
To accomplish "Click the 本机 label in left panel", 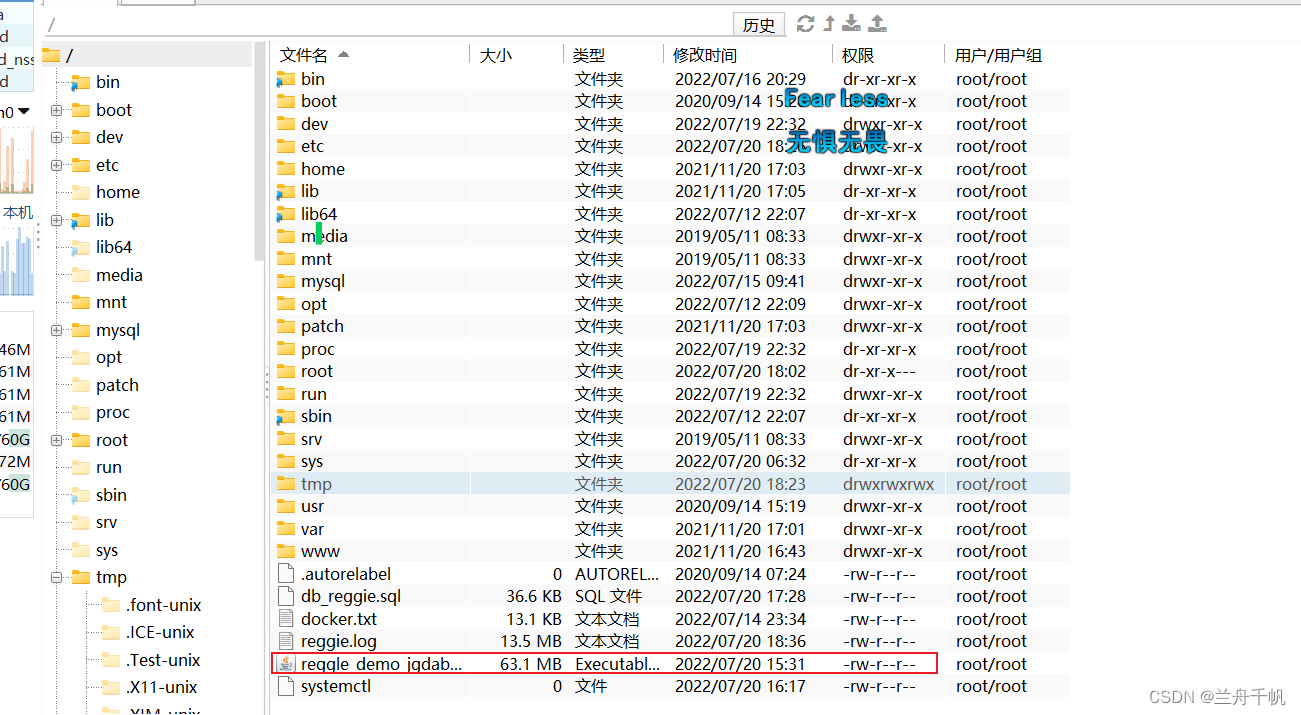I will coord(17,212).
